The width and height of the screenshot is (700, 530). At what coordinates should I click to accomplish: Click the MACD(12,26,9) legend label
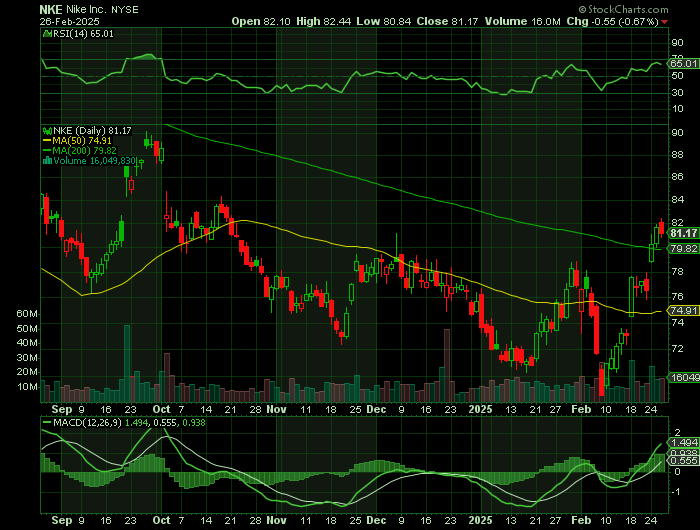[87, 423]
